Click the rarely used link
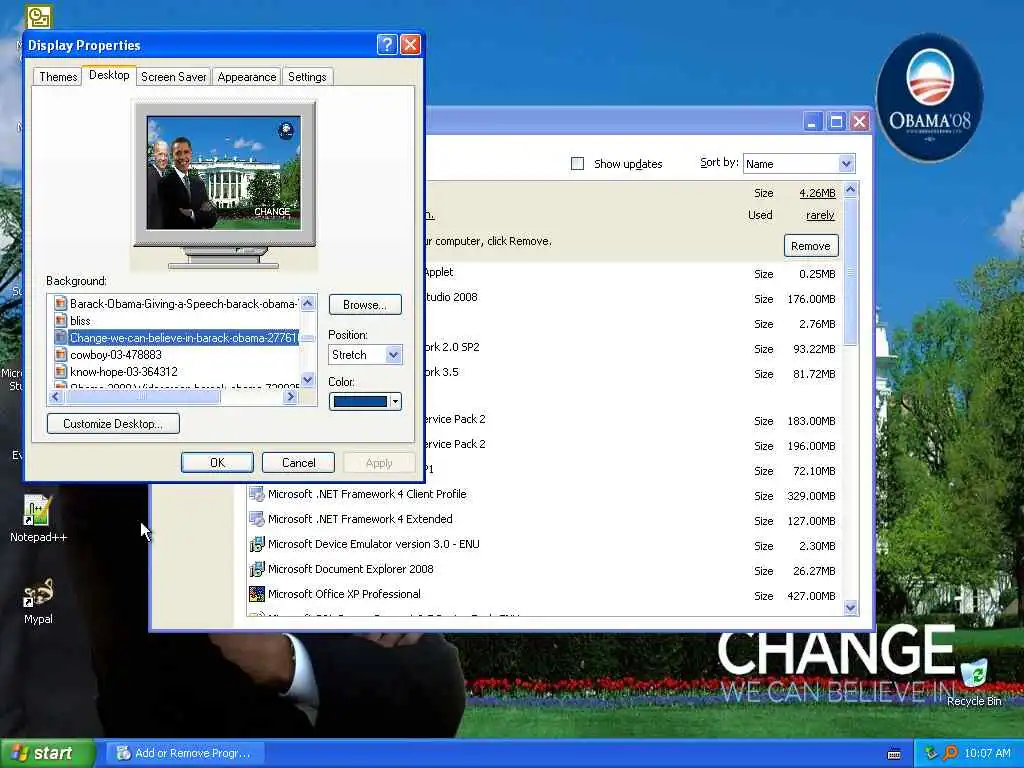 click(820, 215)
